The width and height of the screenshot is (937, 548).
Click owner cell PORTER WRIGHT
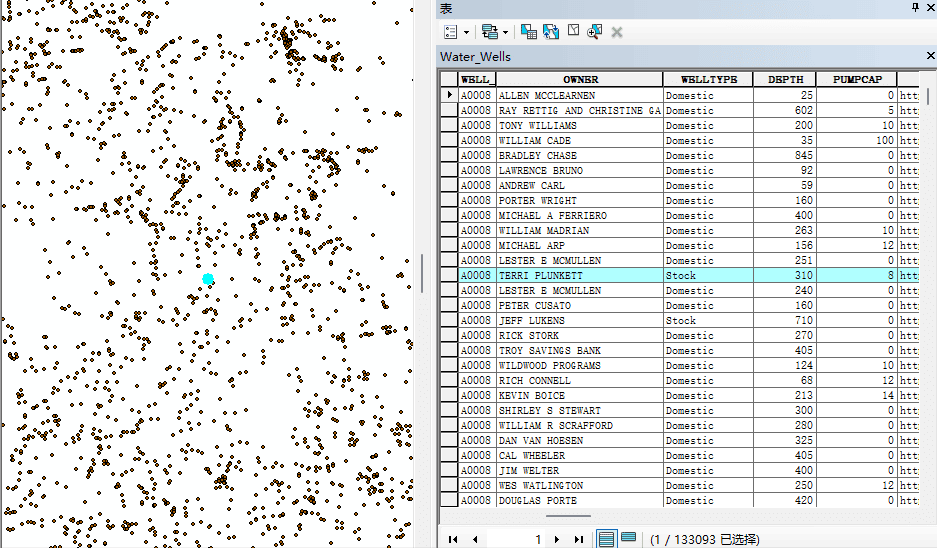click(x=580, y=200)
